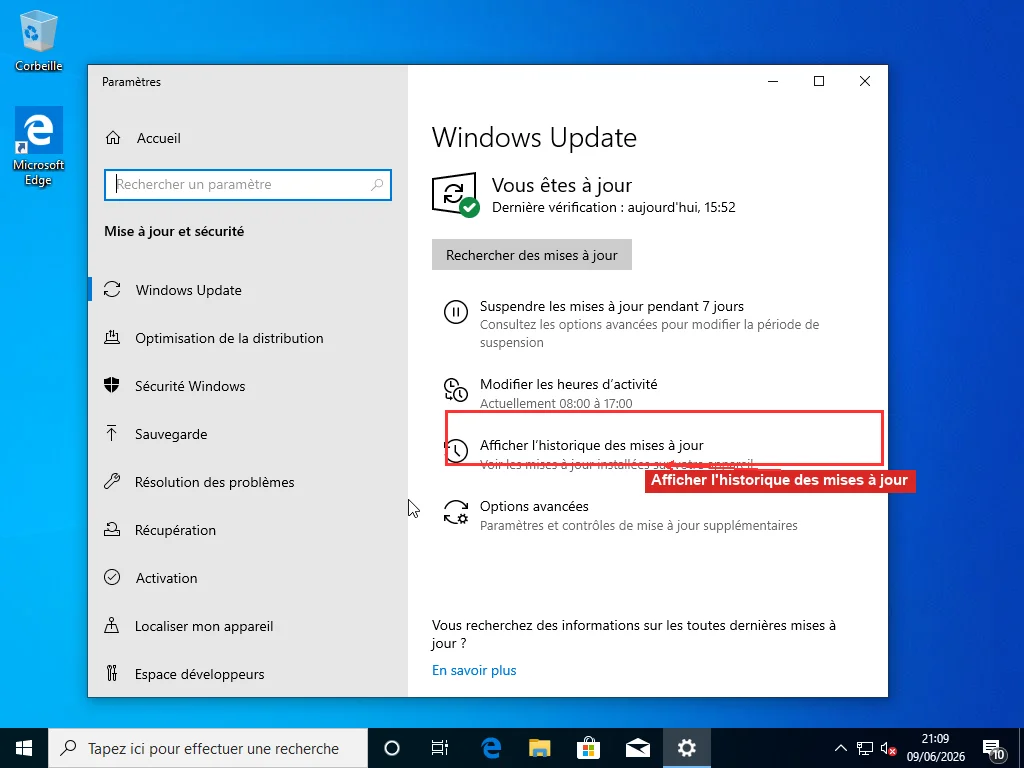The height and width of the screenshot is (768, 1024).
Task: Click the Optimisation de la distribution icon
Action: [x=112, y=338]
